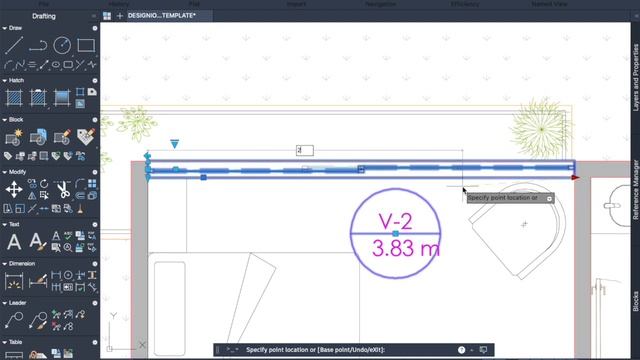Click the Insert Block icon
The image size is (640, 360).
point(38,137)
